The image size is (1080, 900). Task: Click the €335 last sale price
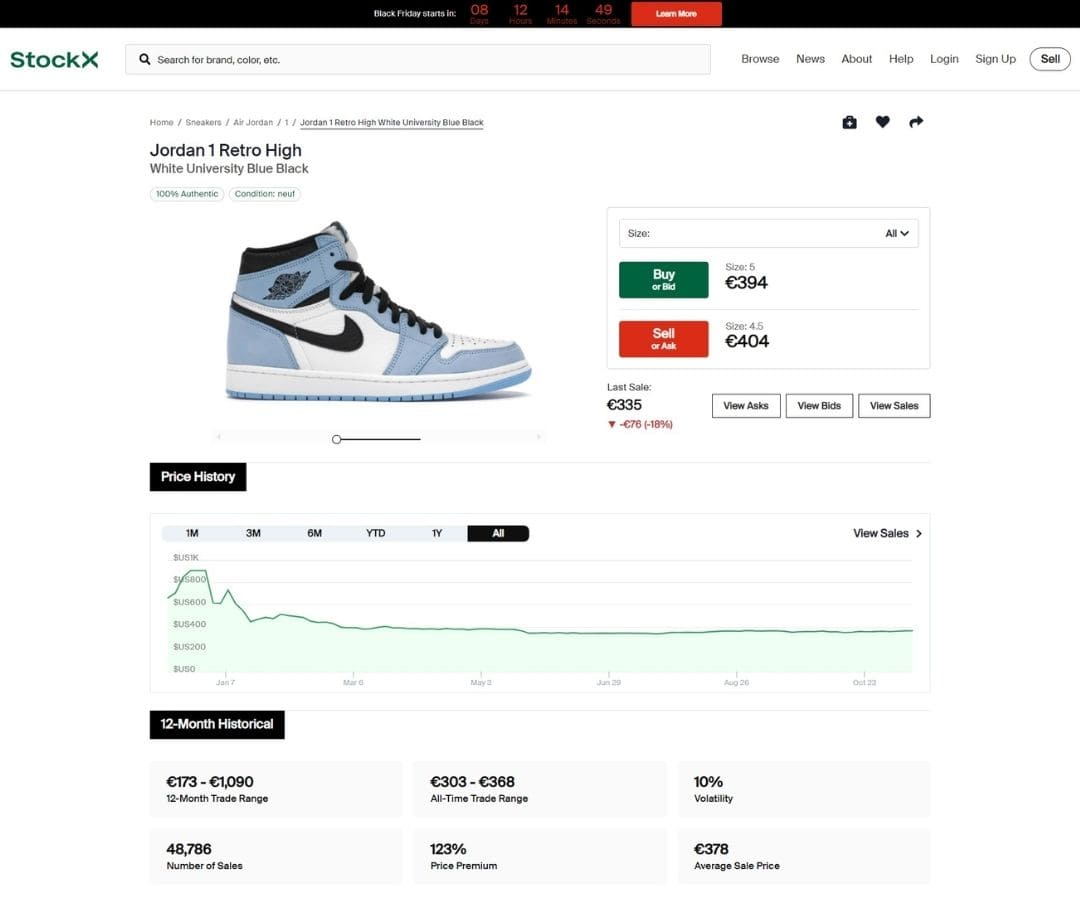(x=624, y=405)
